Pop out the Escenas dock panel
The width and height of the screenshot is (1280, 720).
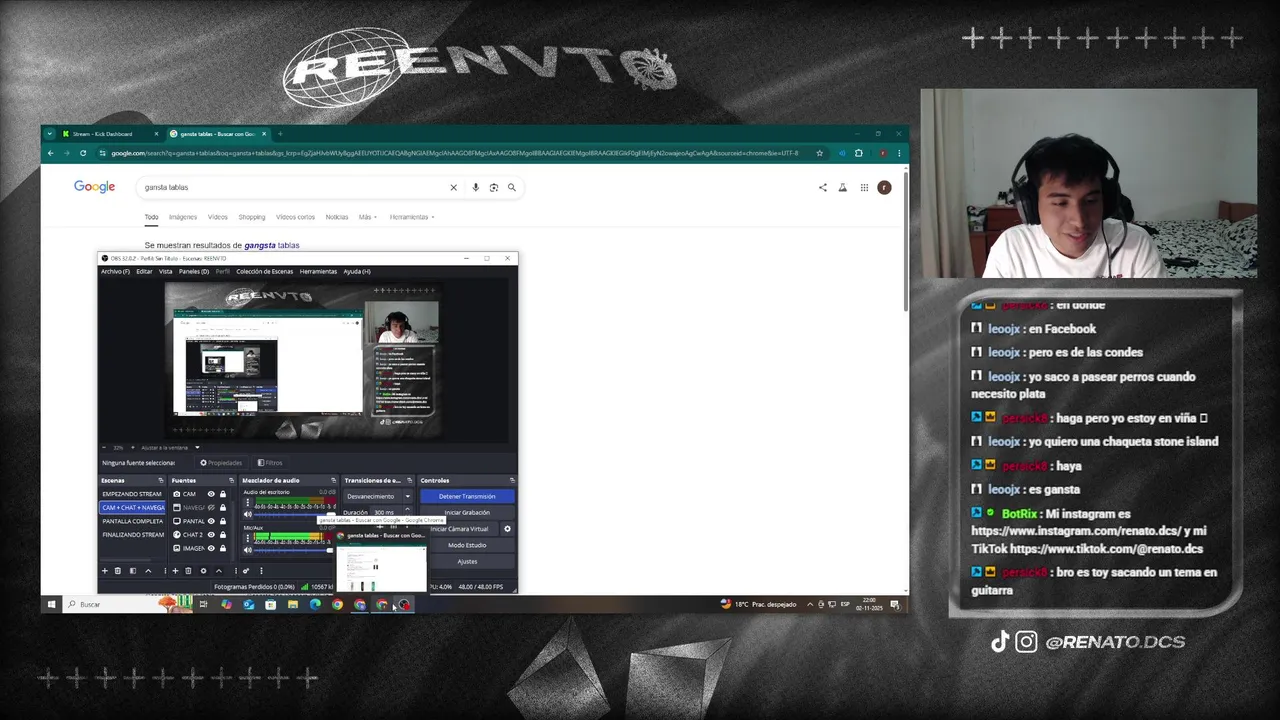(x=161, y=480)
